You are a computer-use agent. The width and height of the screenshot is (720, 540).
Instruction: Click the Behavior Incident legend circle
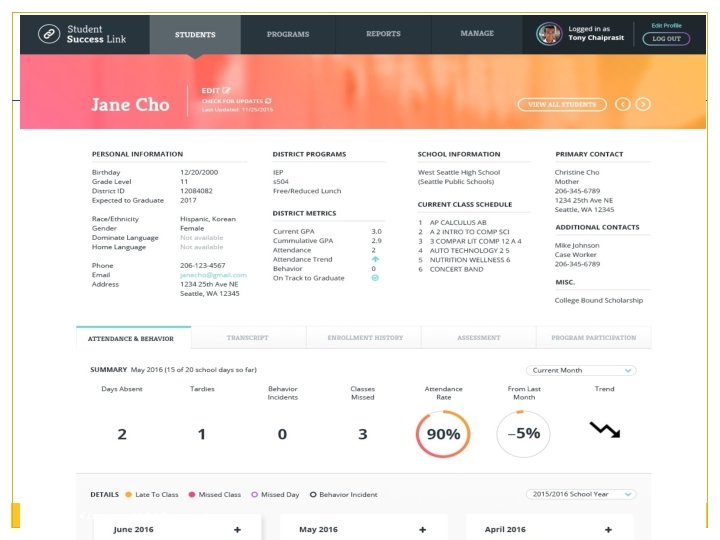click(x=313, y=495)
